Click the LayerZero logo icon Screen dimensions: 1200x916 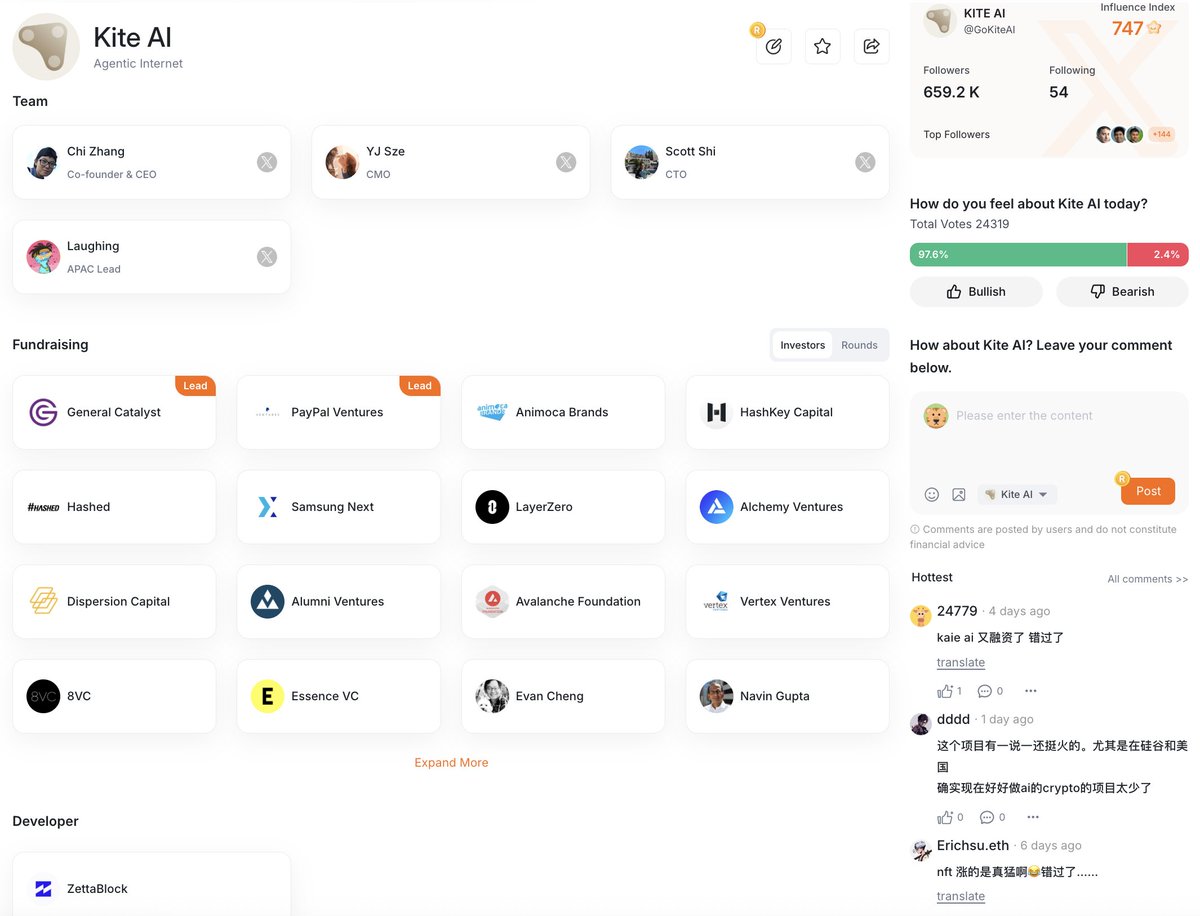click(492, 507)
